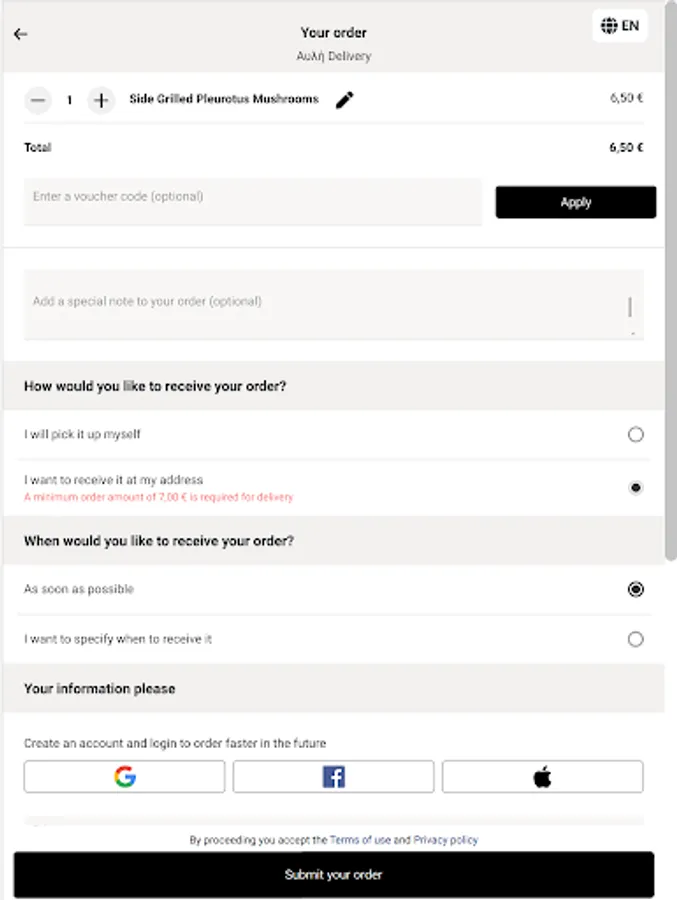
Task: Select 'I want to receive it at my address'
Action: (x=635, y=488)
